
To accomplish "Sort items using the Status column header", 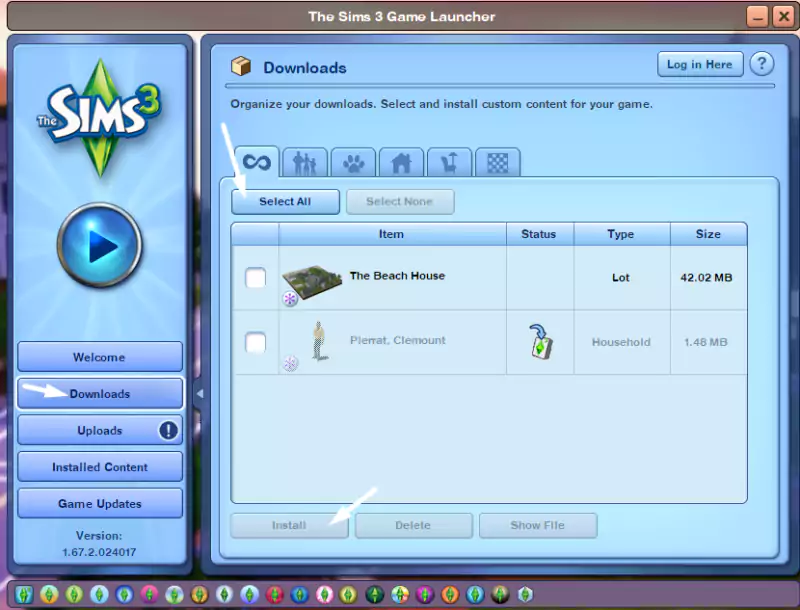I will coord(539,233).
